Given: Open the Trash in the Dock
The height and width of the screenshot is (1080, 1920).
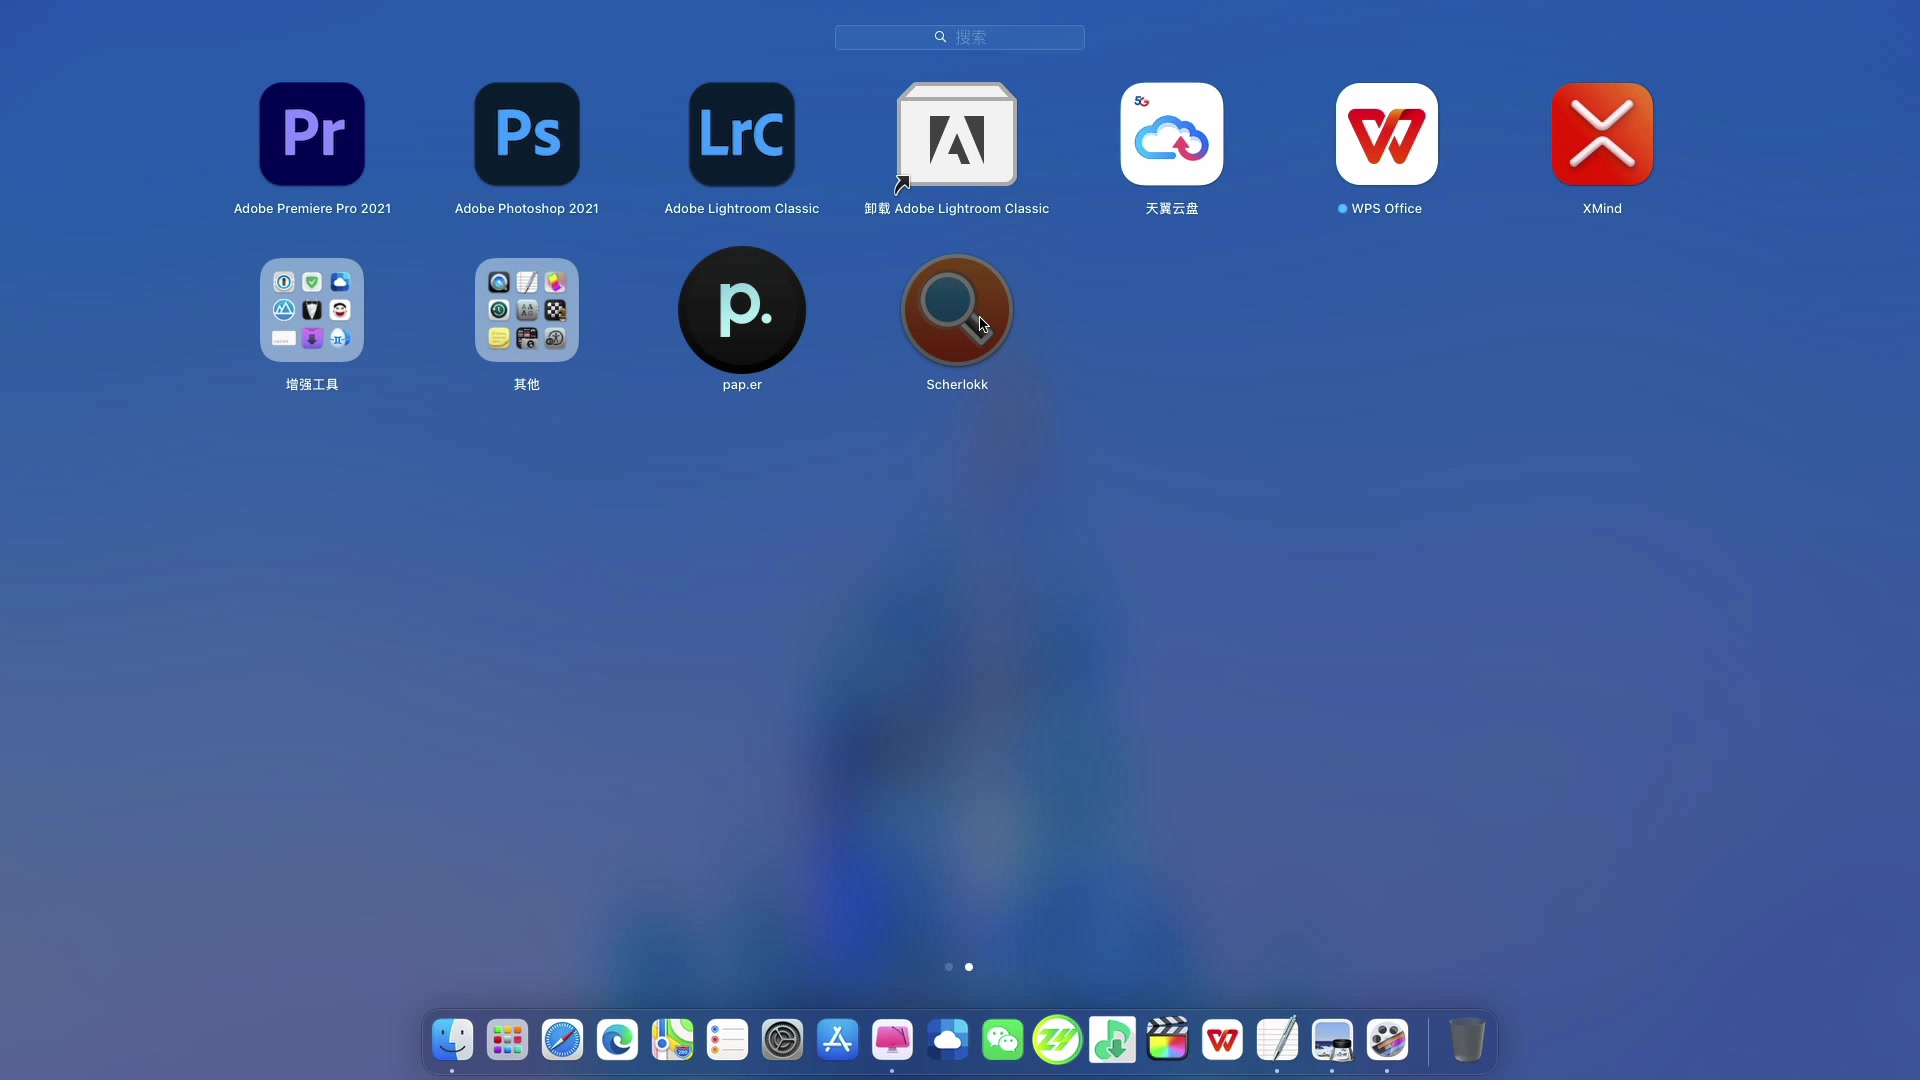Looking at the screenshot, I should click(x=1466, y=1040).
